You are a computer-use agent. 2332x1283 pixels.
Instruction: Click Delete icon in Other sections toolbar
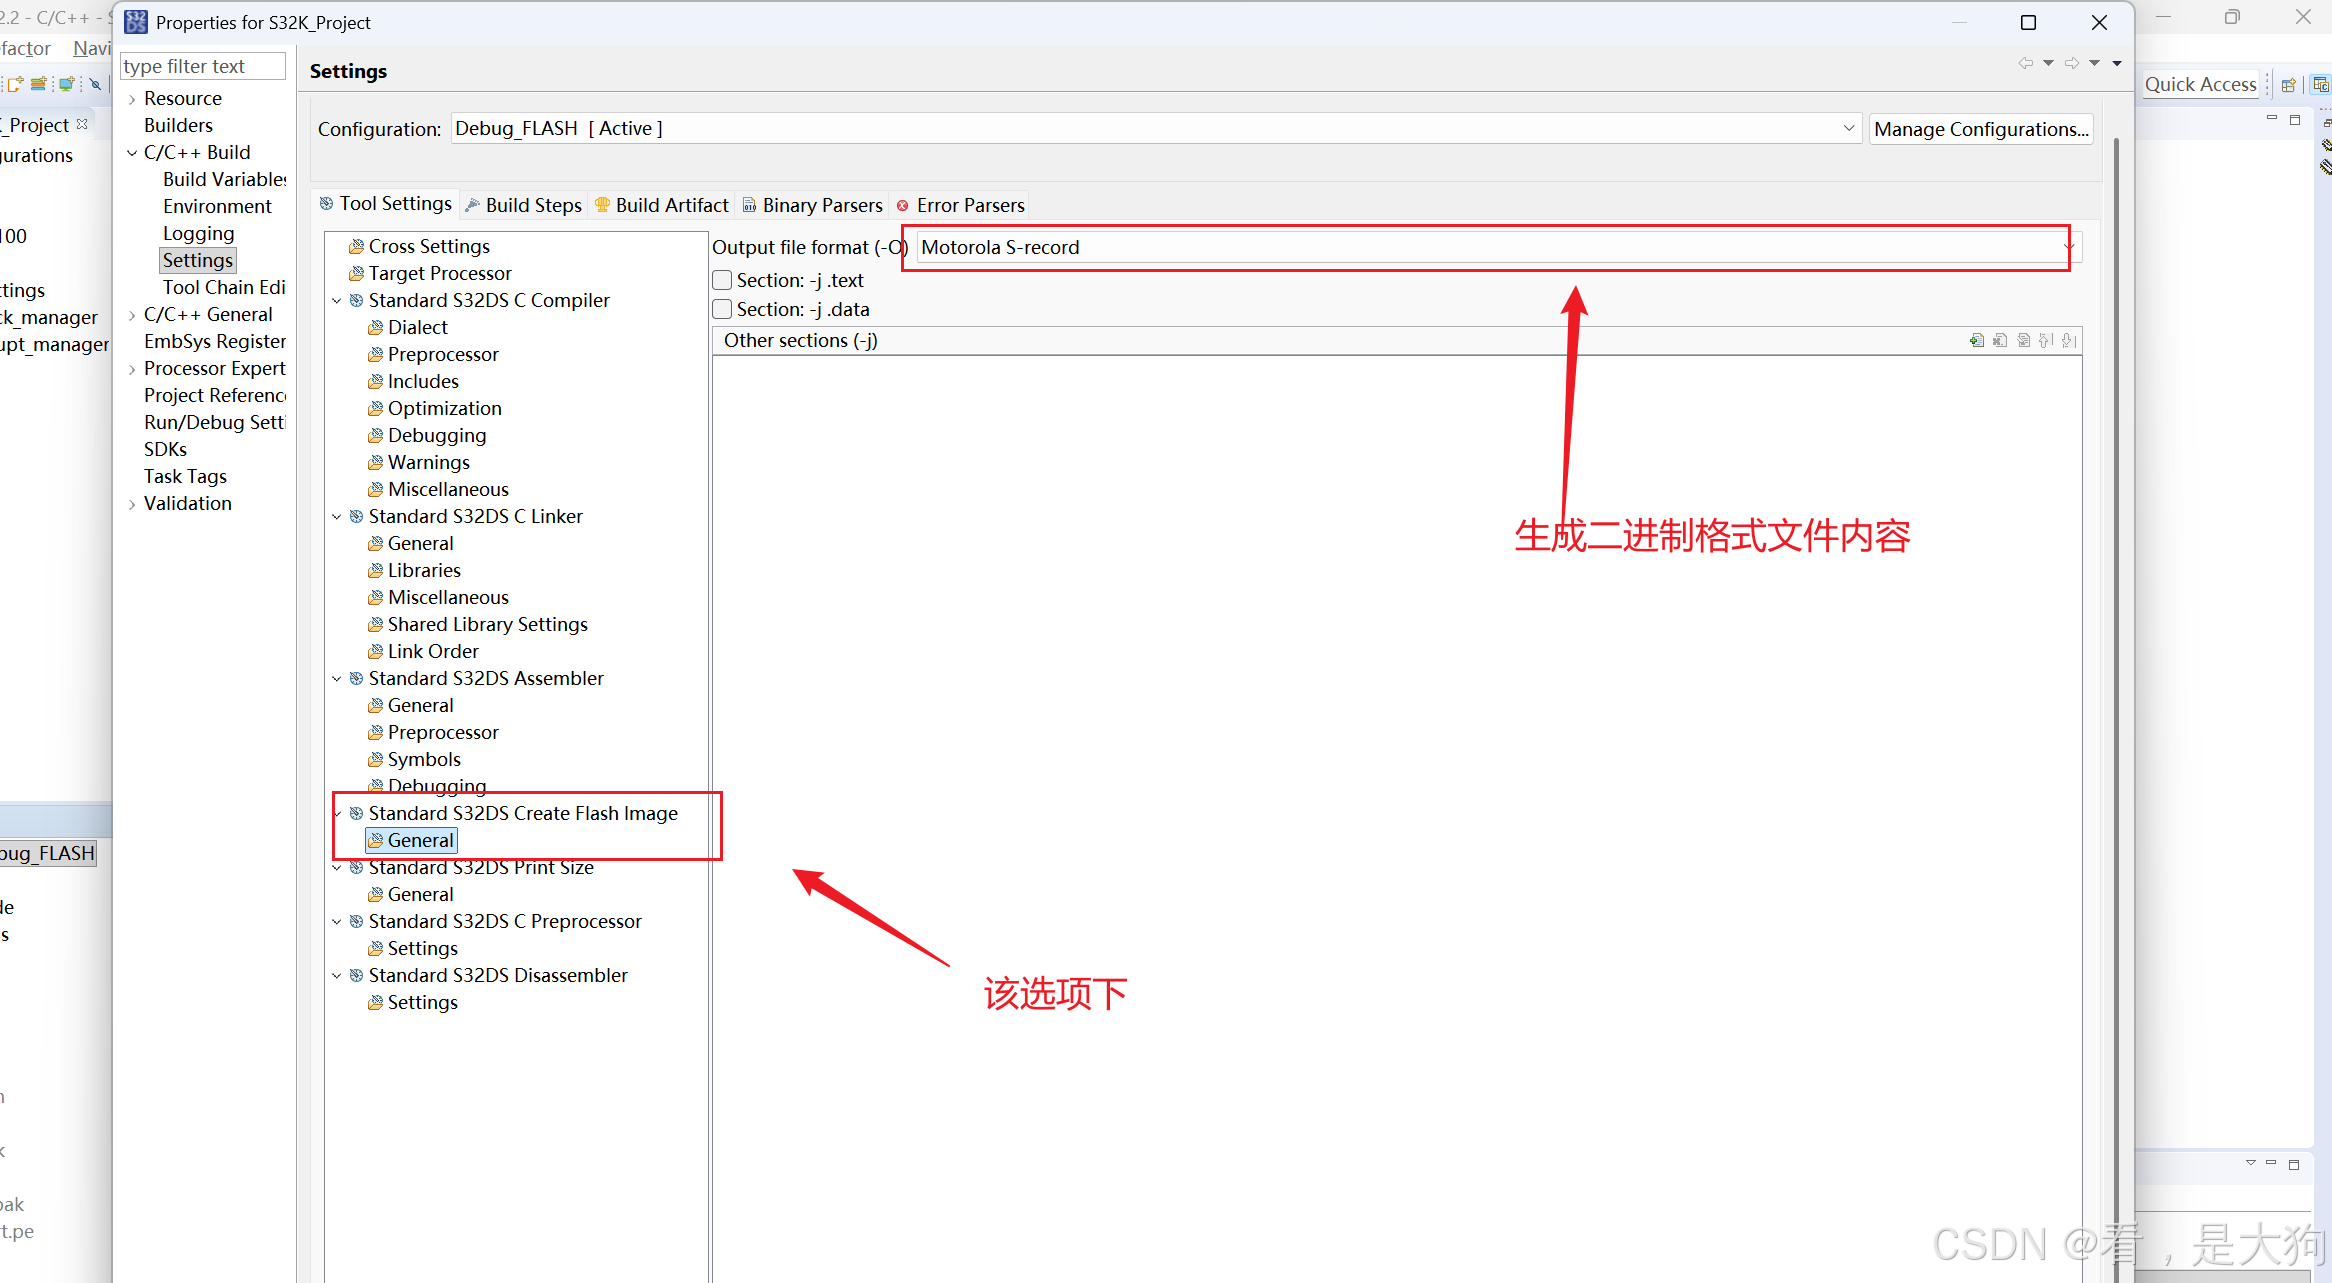pos(2000,341)
